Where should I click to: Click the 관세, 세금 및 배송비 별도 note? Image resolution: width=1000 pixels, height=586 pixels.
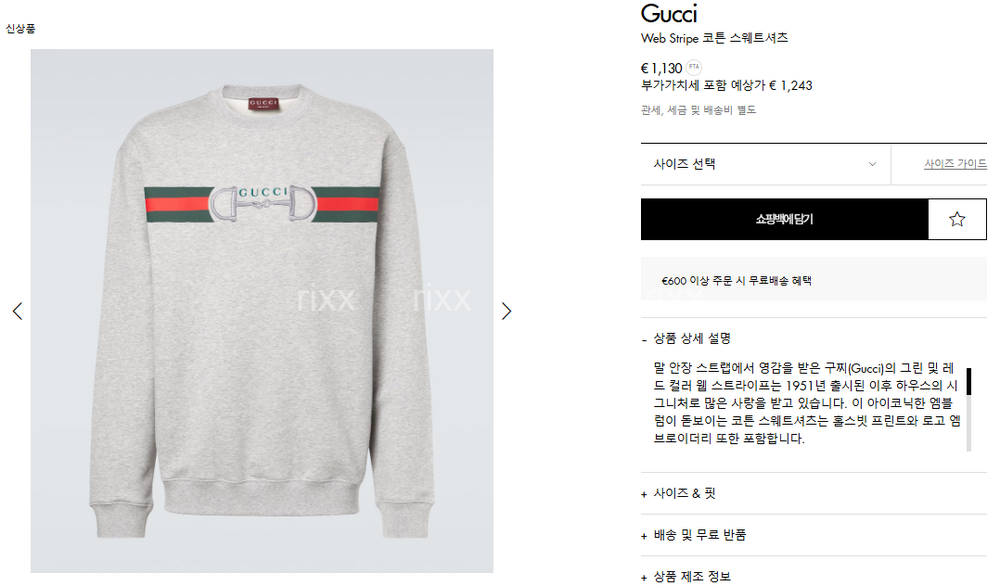698,110
